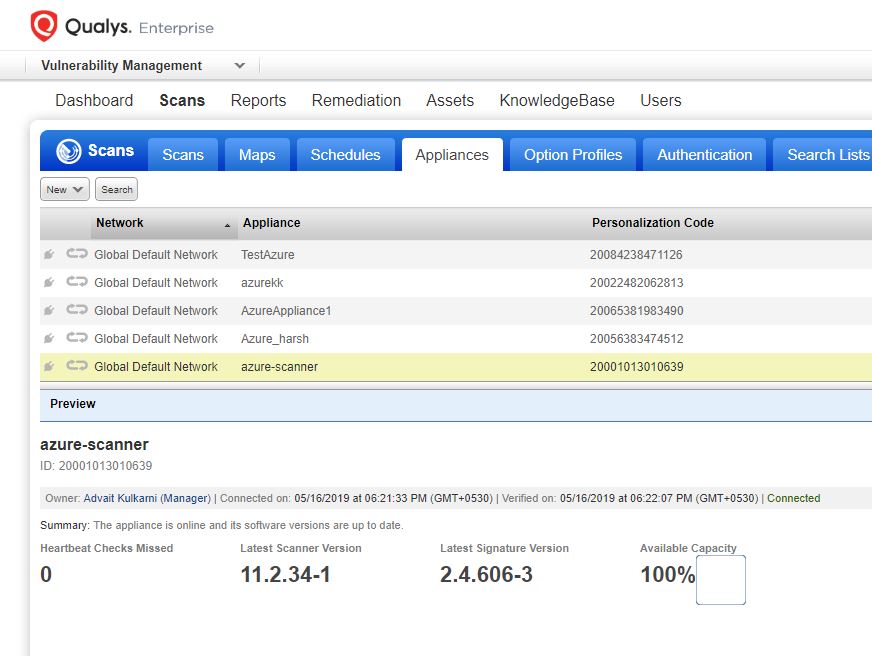Switch to the Maps tab
This screenshot has width=872, height=656.
click(x=256, y=154)
